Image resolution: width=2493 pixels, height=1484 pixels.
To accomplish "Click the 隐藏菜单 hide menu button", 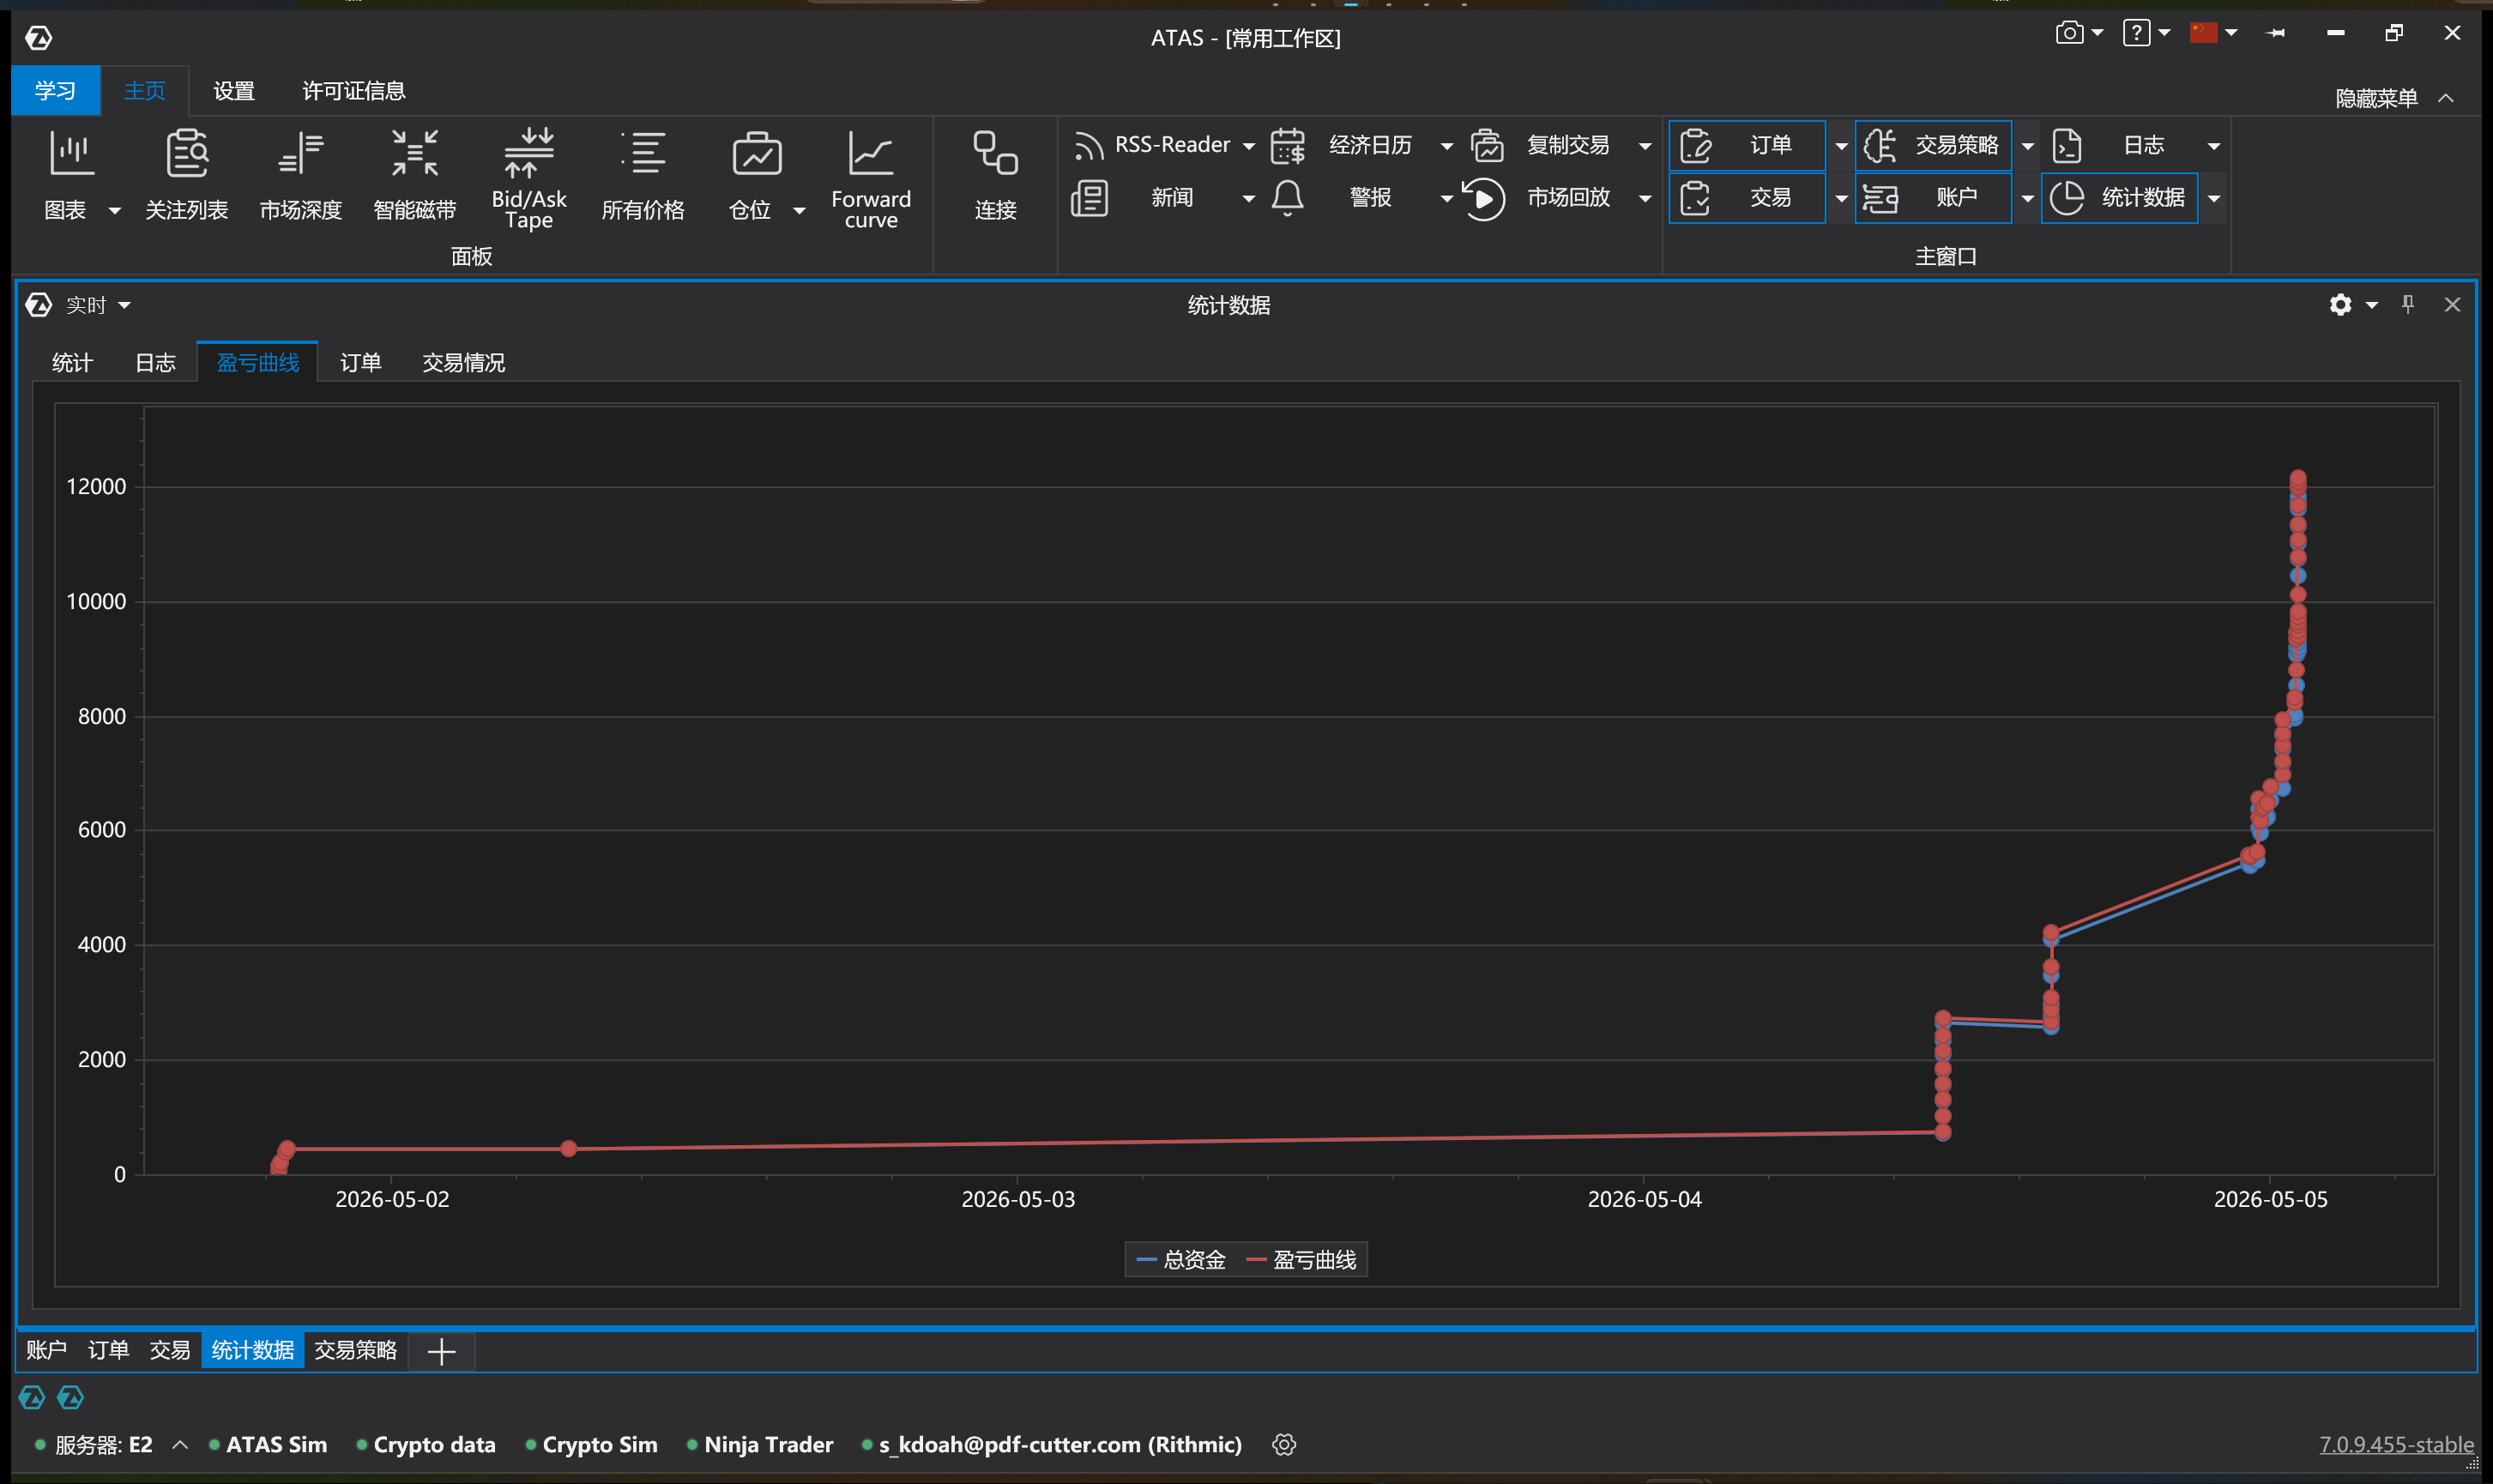I will [x=2394, y=98].
